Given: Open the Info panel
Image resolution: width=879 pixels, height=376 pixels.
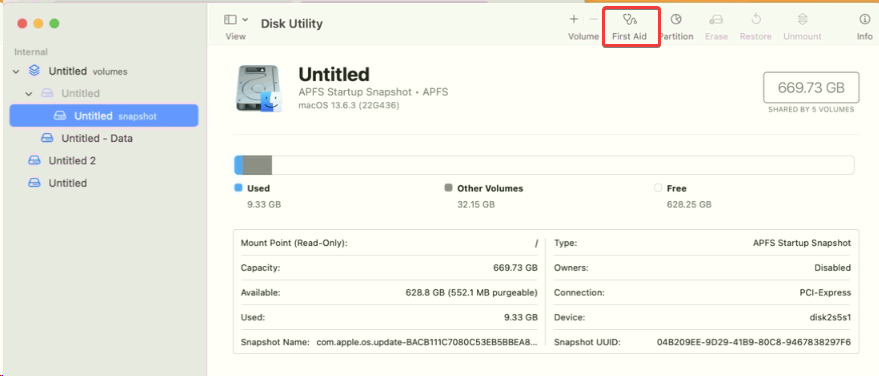Looking at the screenshot, I should pyautogui.click(x=864, y=27).
